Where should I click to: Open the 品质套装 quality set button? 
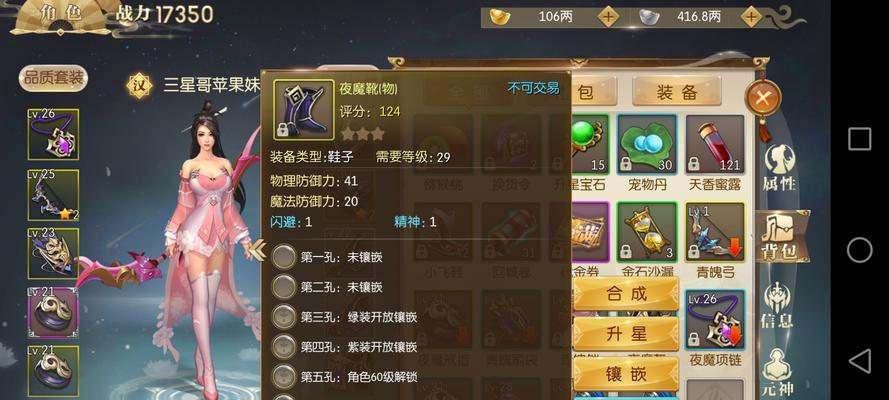(54, 78)
